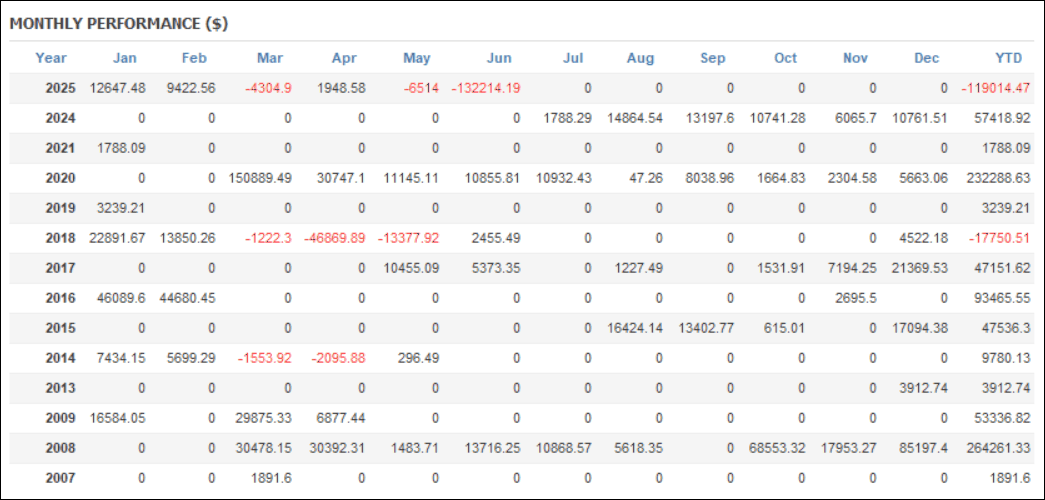The height and width of the screenshot is (500, 1045).
Task: Click the Year column header
Action: (x=51, y=58)
